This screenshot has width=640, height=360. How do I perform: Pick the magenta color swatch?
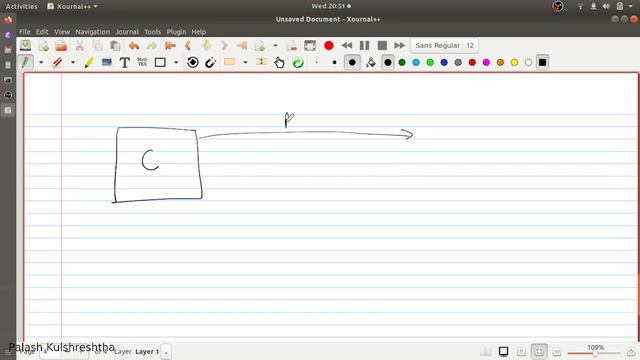[x=487, y=62]
